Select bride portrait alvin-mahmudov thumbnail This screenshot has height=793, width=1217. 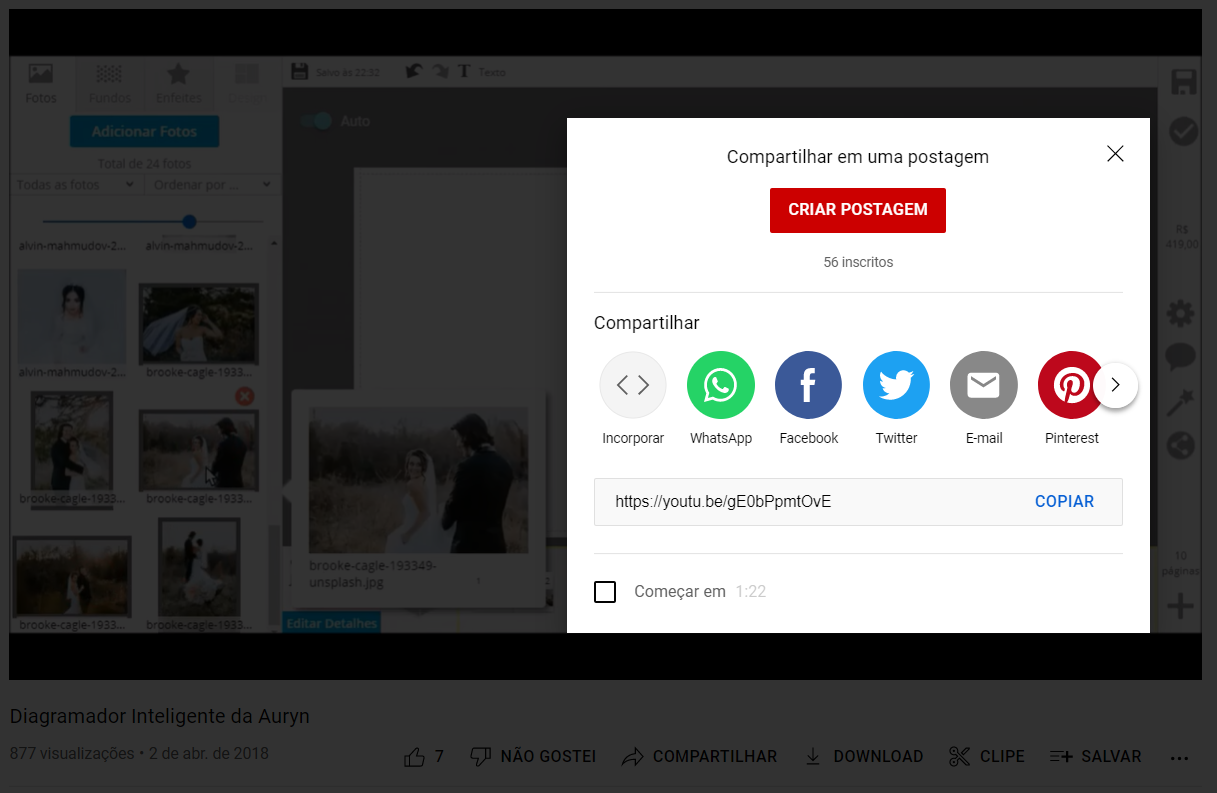72,316
